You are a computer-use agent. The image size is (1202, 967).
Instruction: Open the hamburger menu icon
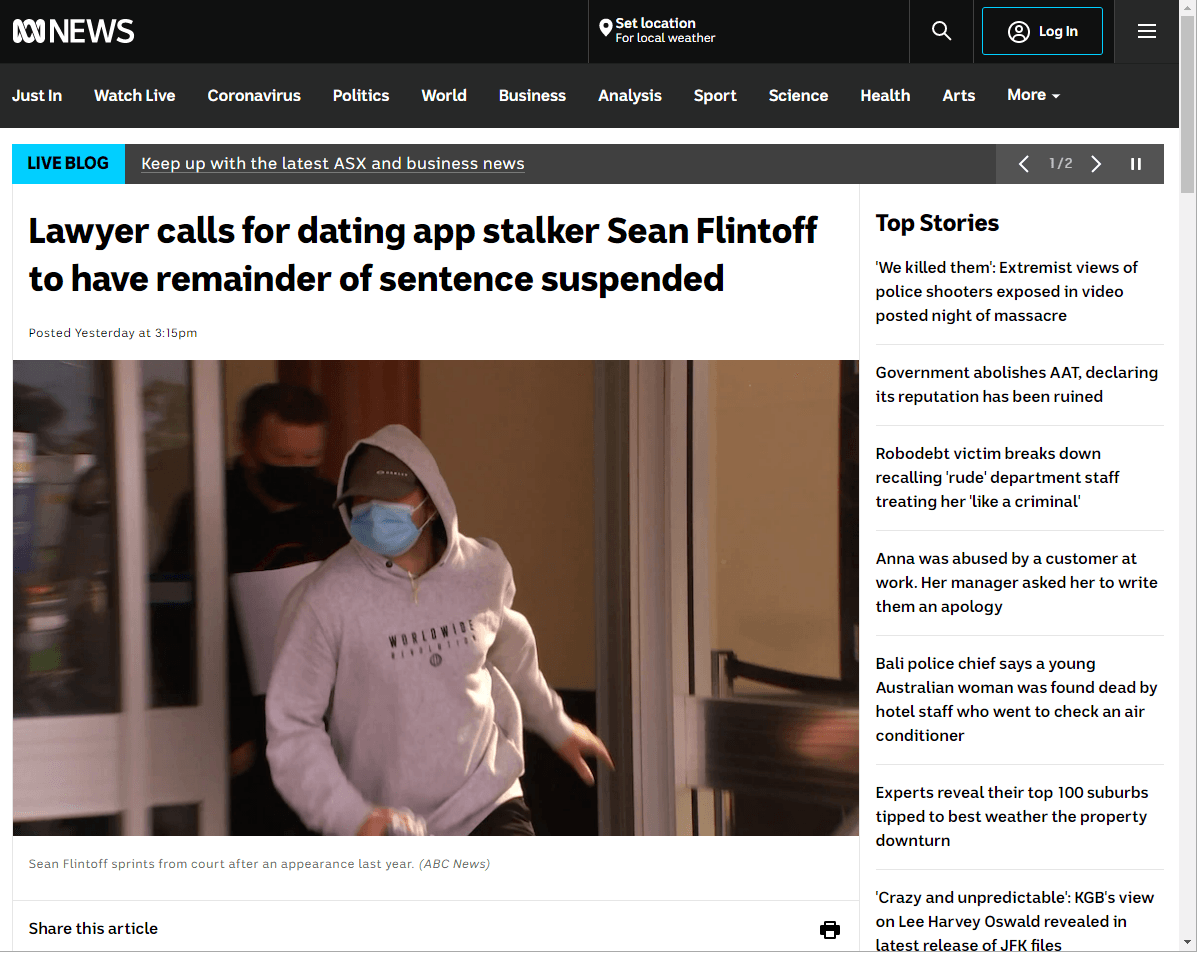[1147, 31]
